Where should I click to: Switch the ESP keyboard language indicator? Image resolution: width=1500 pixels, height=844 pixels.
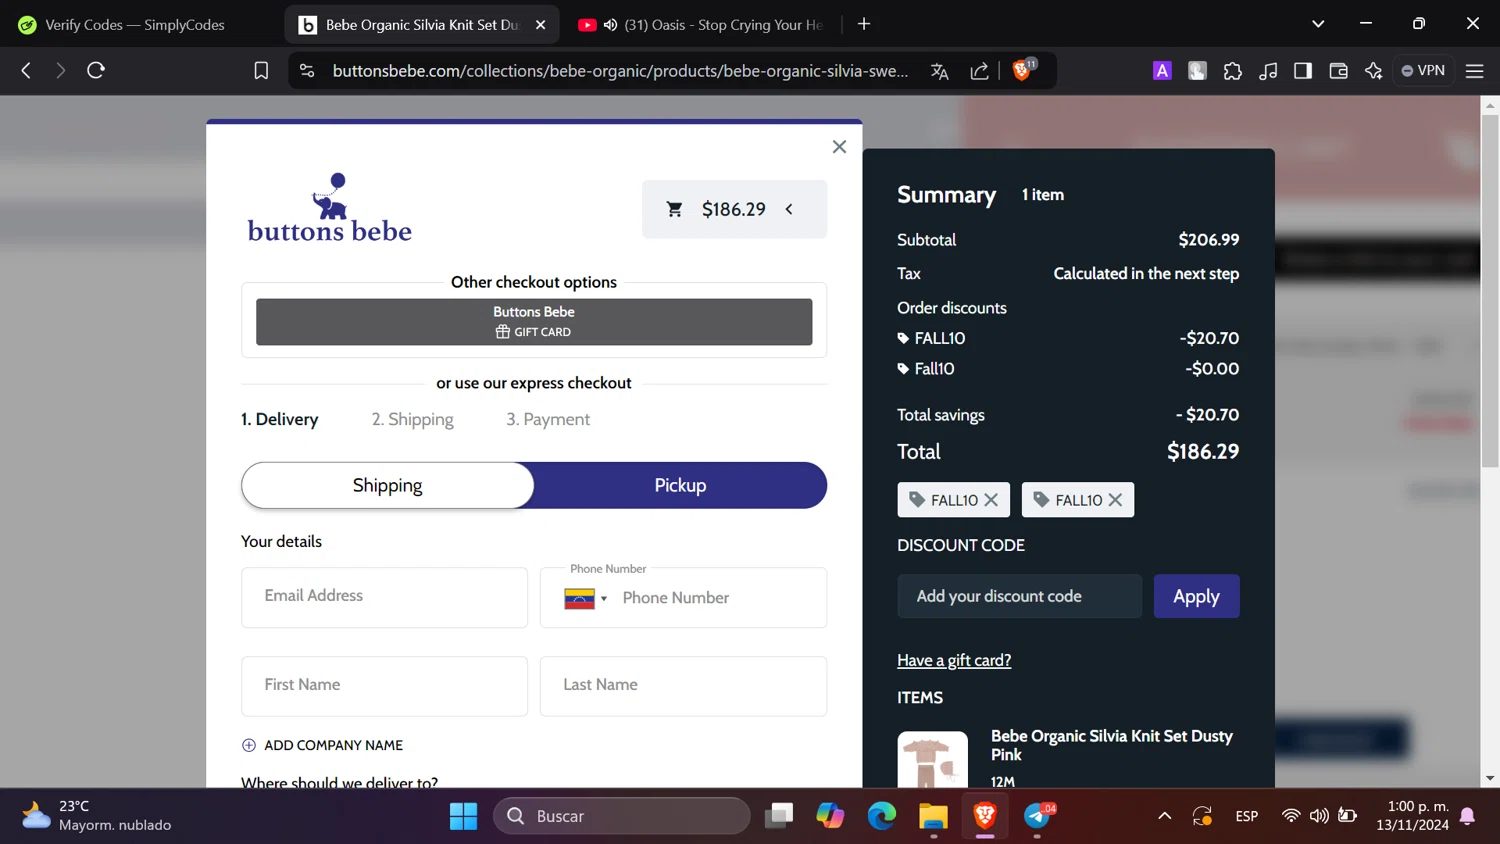[1246, 816]
